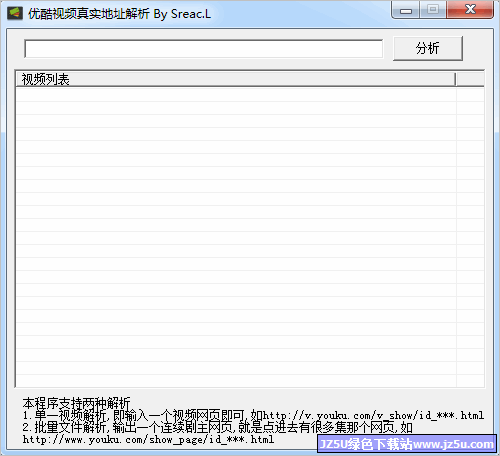
Task: Click the line starting 2. 批量文件解析
Action: click(218, 428)
